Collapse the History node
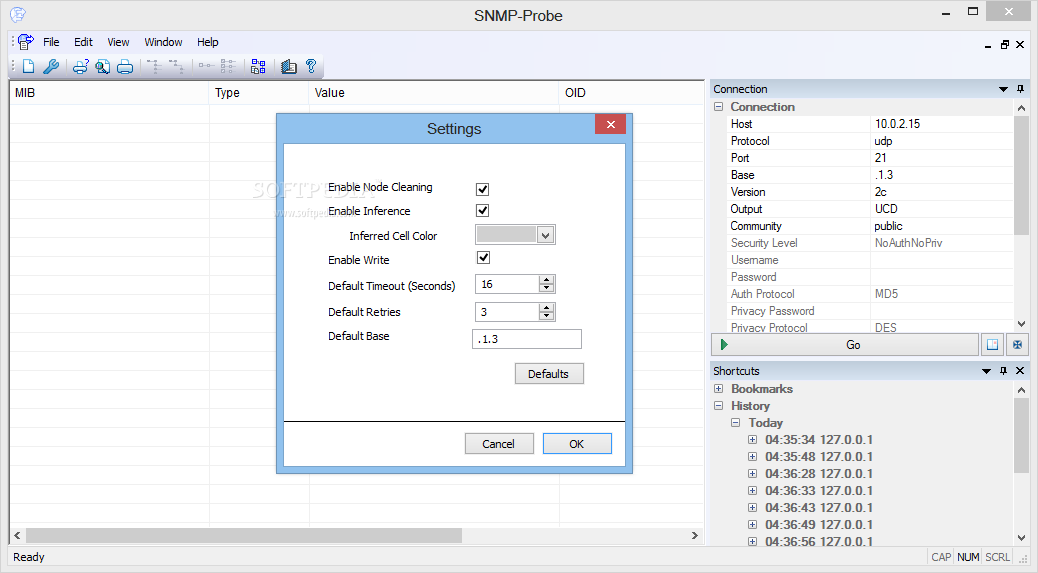Viewport: 1038px width, 573px height. pos(718,406)
